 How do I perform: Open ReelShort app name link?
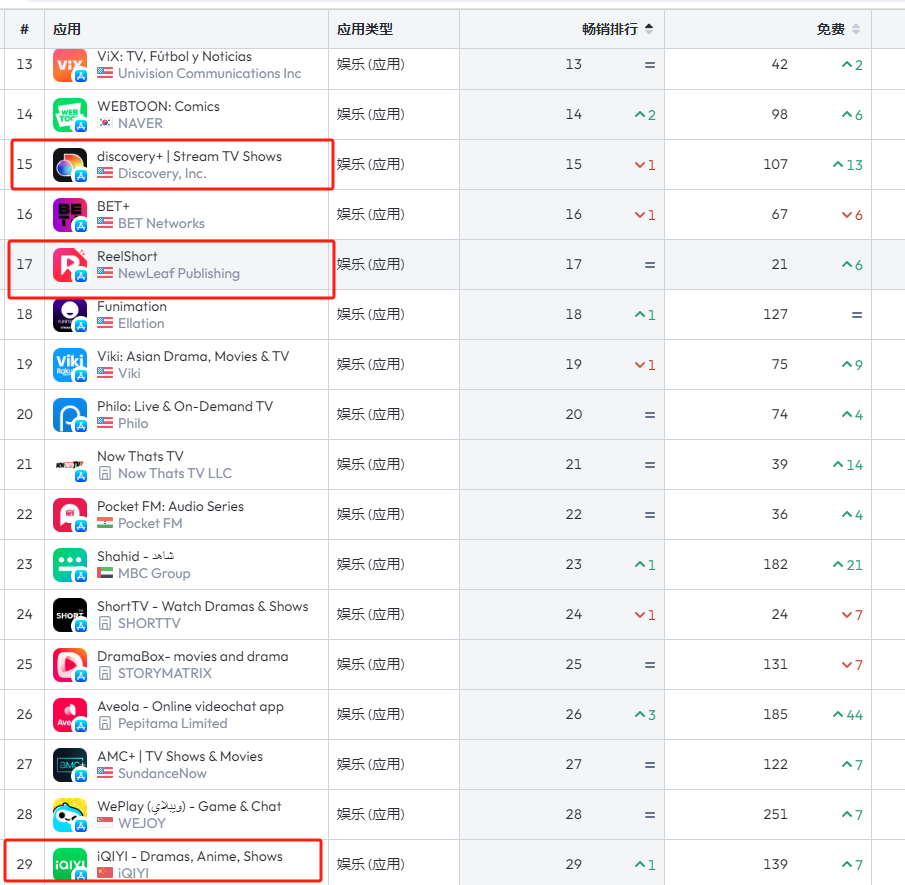(127, 256)
